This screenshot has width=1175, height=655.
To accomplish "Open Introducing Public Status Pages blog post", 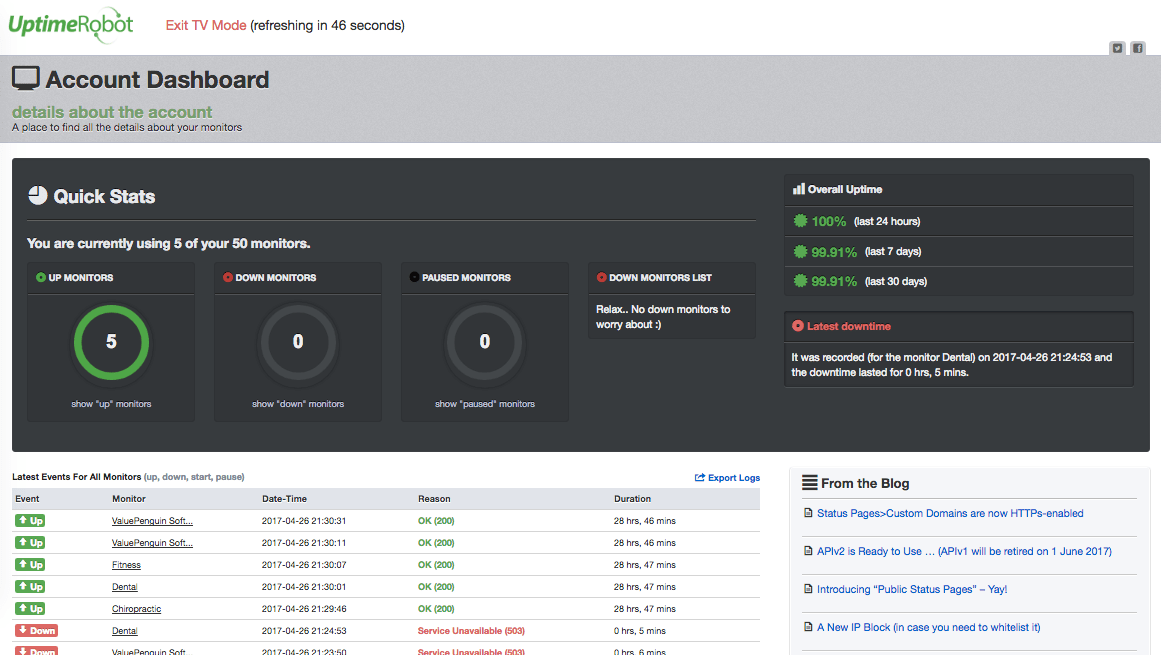I will click(x=912, y=589).
